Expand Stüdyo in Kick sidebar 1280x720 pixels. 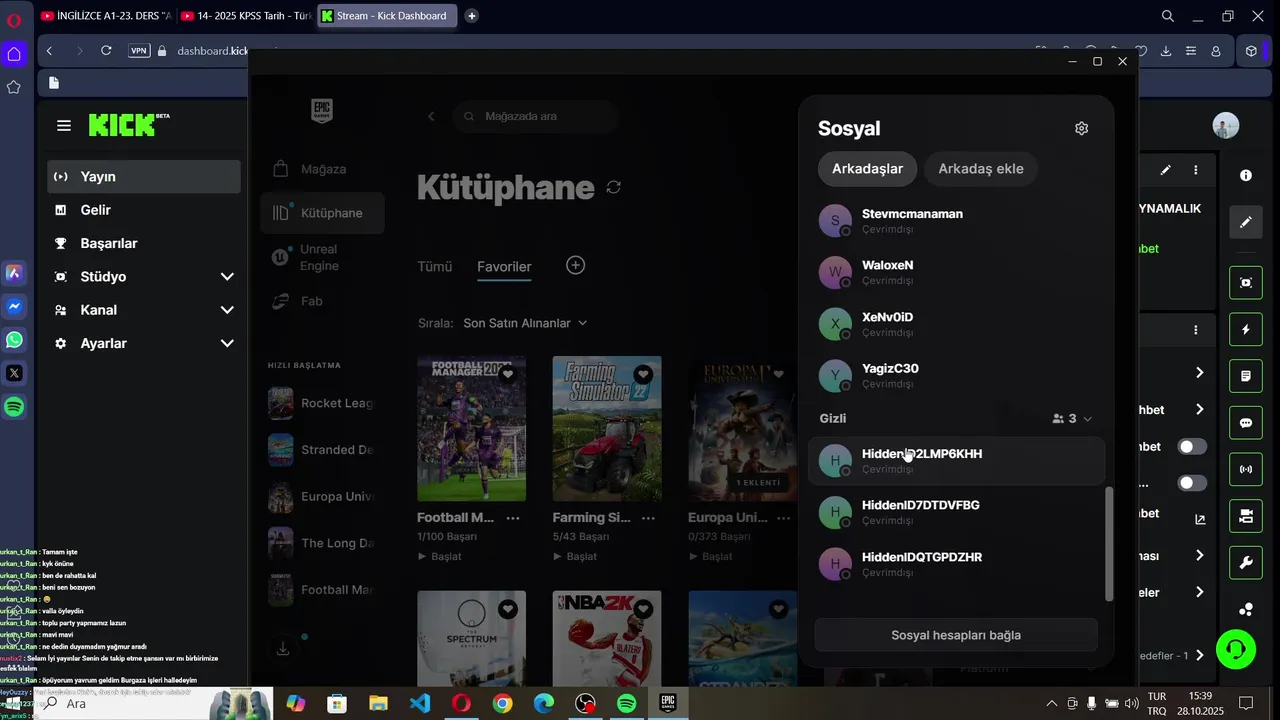click(x=144, y=276)
